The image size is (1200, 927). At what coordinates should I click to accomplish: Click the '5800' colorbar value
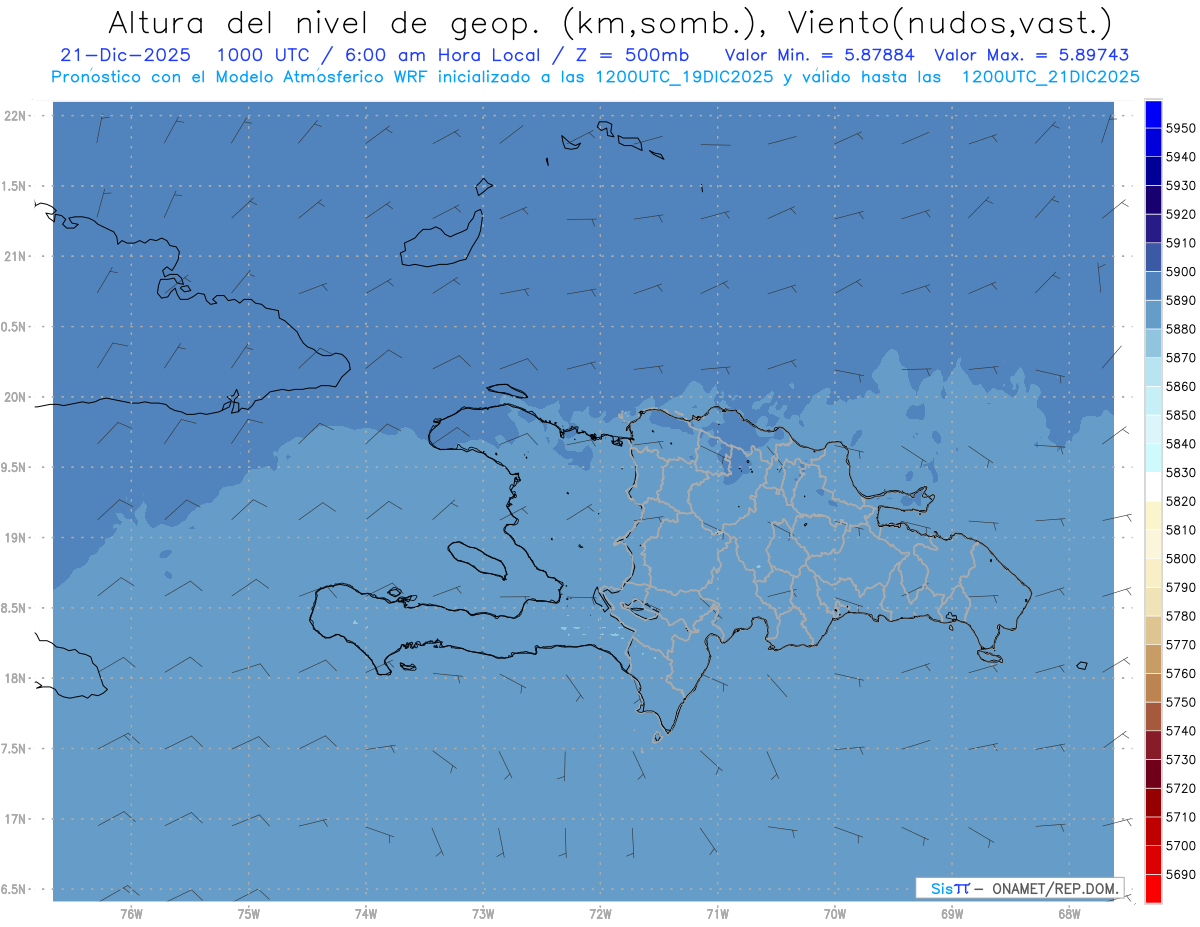[x=1180, y=558]
